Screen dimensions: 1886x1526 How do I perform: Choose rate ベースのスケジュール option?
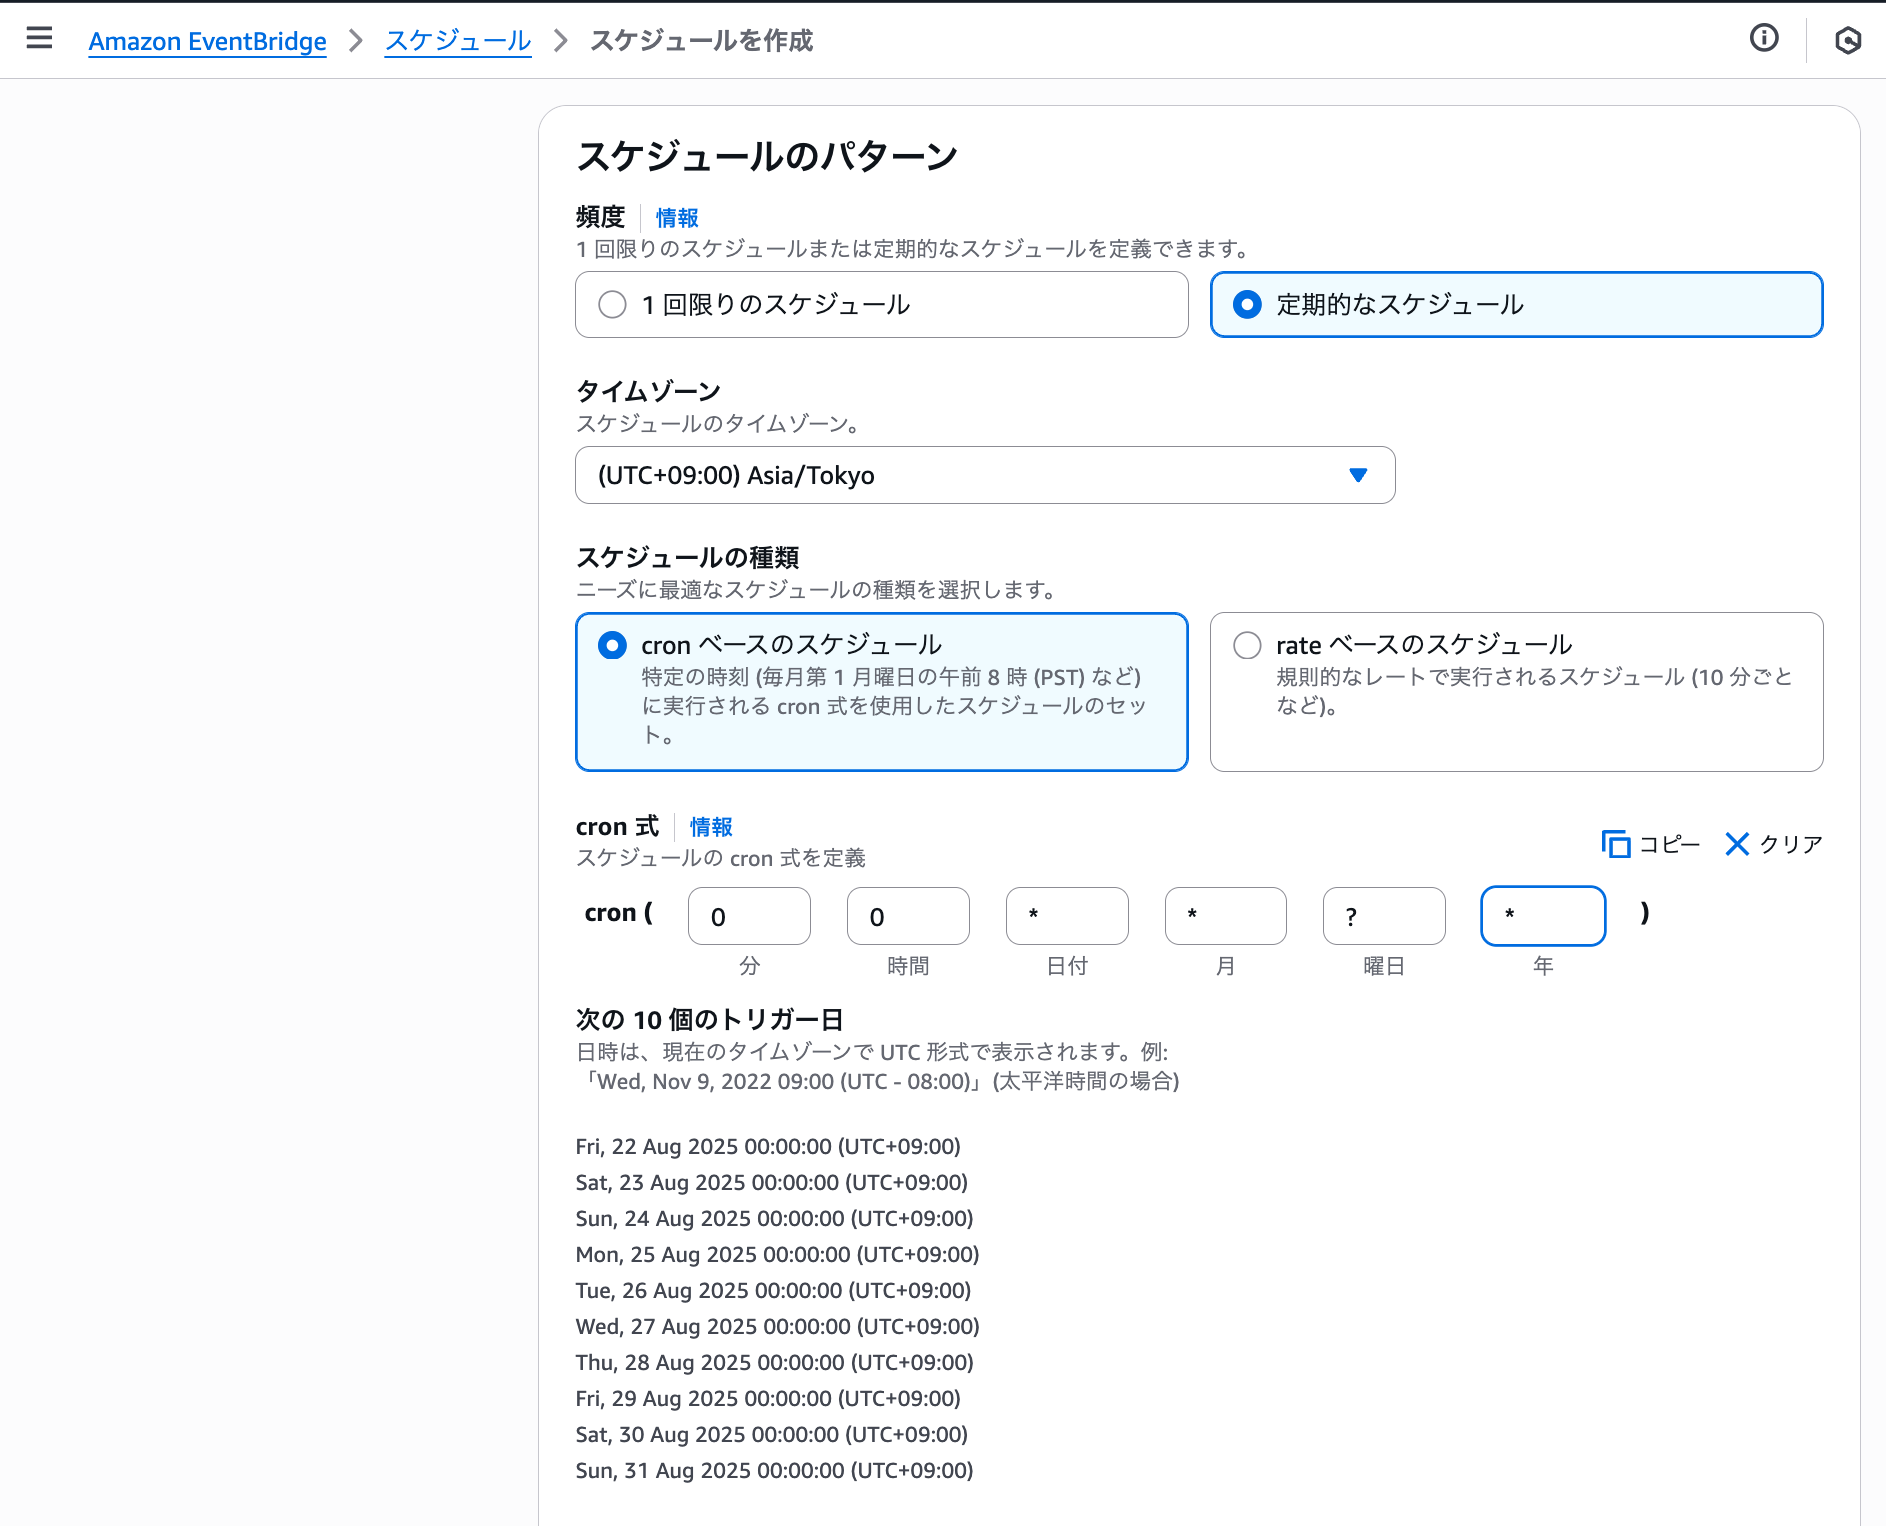[x=1247, y=646]
